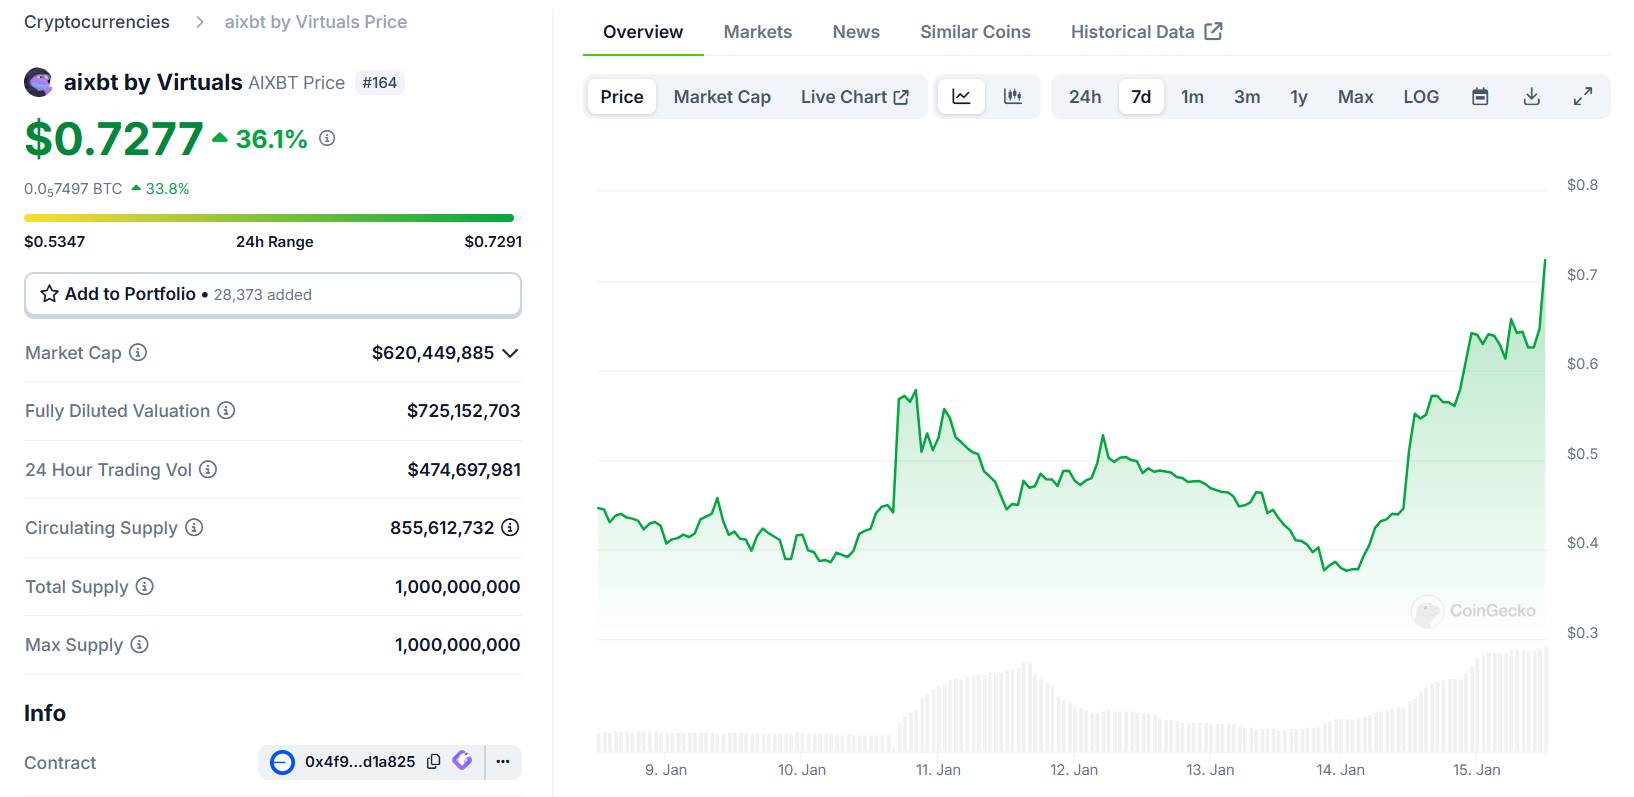
Task: Click the star icon in Add to Portfolio
Action: [49, 294]
